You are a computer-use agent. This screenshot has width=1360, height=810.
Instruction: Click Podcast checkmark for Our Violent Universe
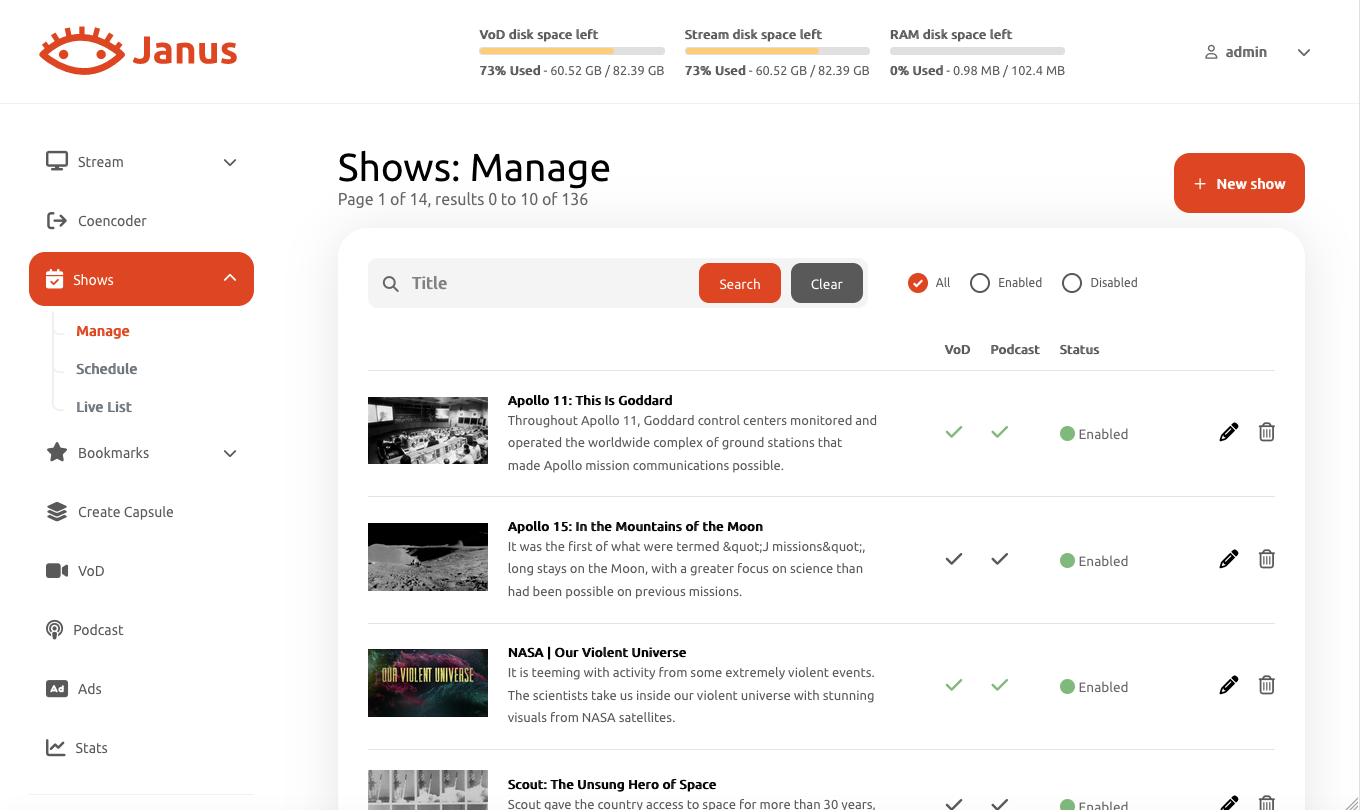point(999,685)
